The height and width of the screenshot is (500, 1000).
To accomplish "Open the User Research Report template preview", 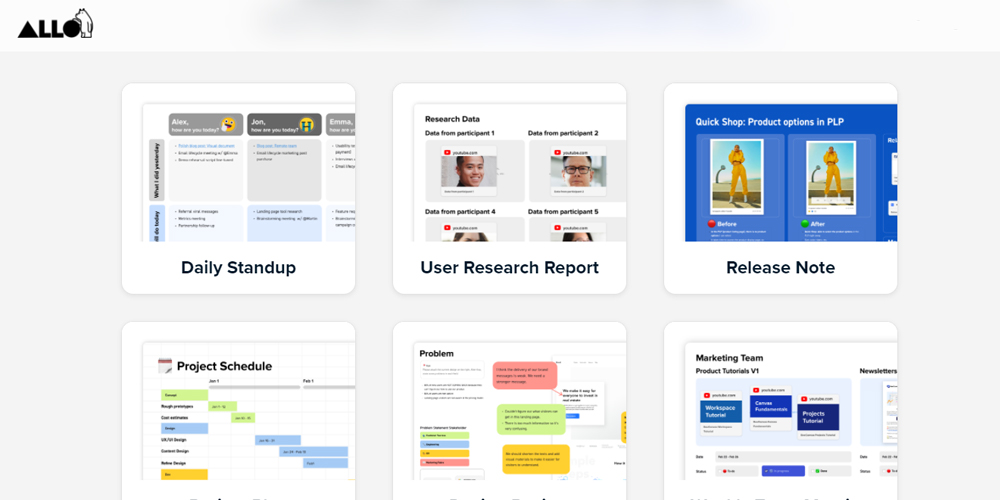I will tap(509, 171).
